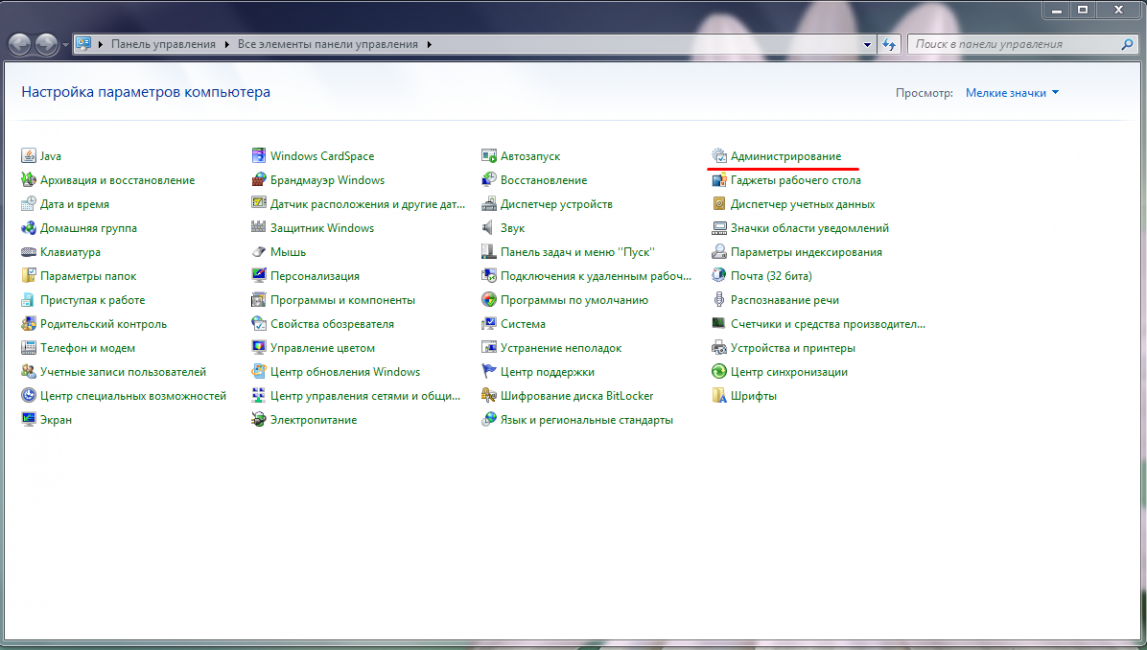Open Дата и время icon
The image size is (1147, 650).
[x=29, y=204]
